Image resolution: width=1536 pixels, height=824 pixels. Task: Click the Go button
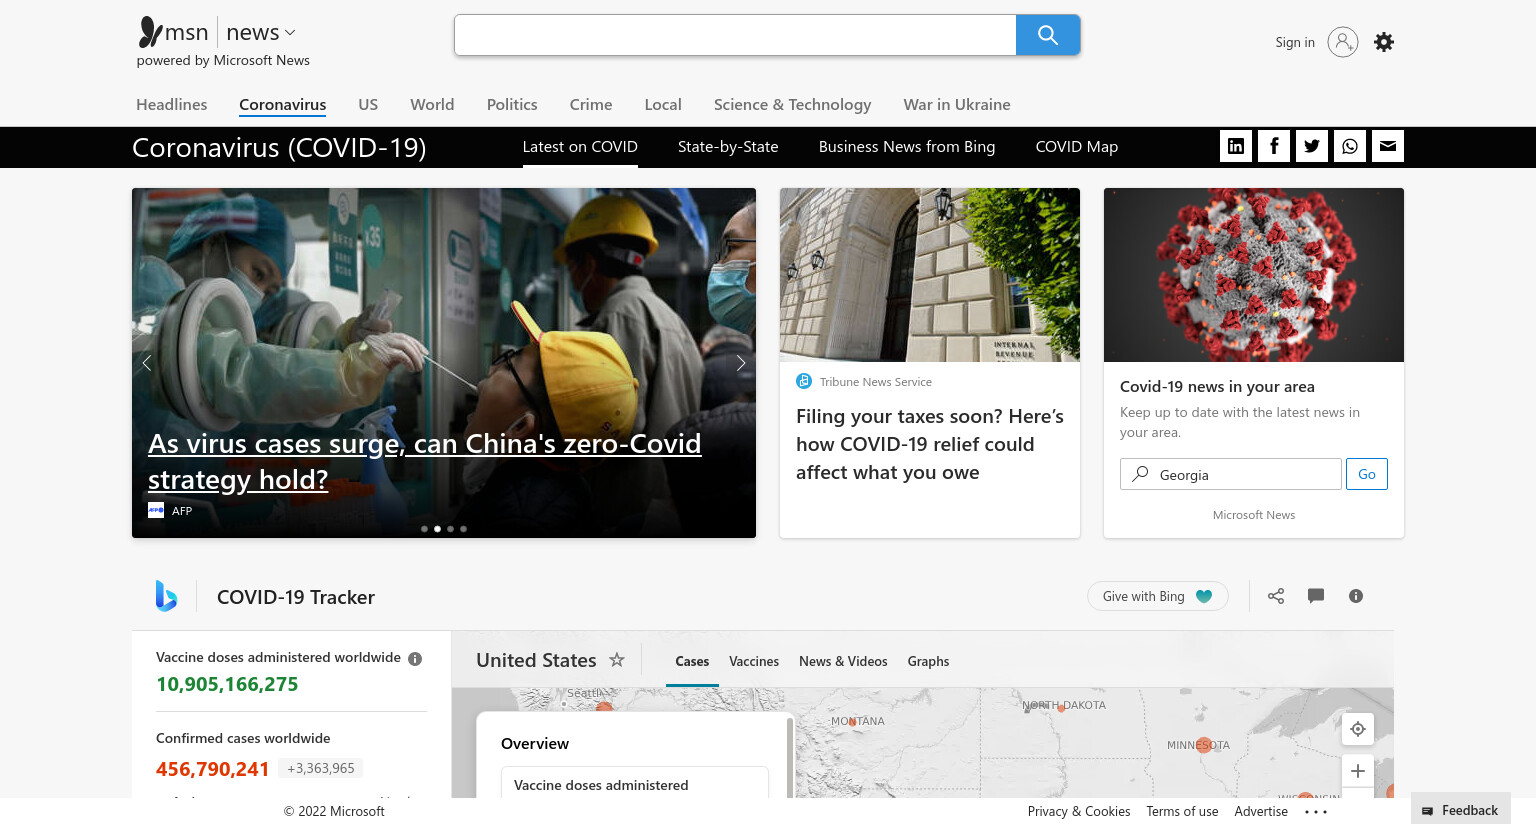[x=1367, y=474]
